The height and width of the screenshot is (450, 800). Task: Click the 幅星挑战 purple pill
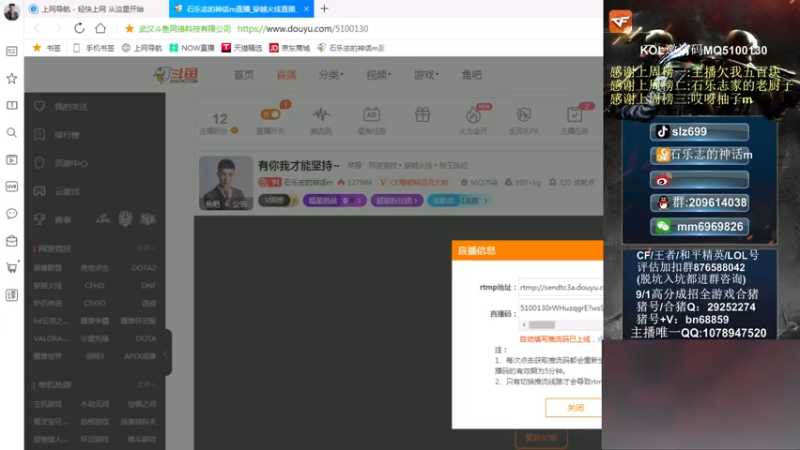coord(334,201)
